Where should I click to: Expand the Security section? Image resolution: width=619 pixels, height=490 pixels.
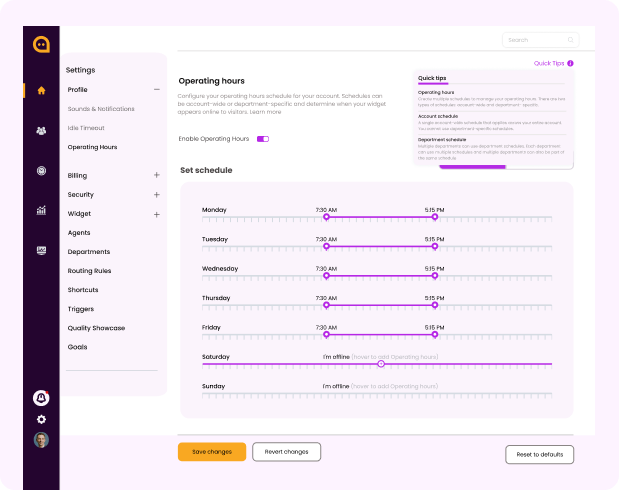pyautogui.click(x=157, y=195)
